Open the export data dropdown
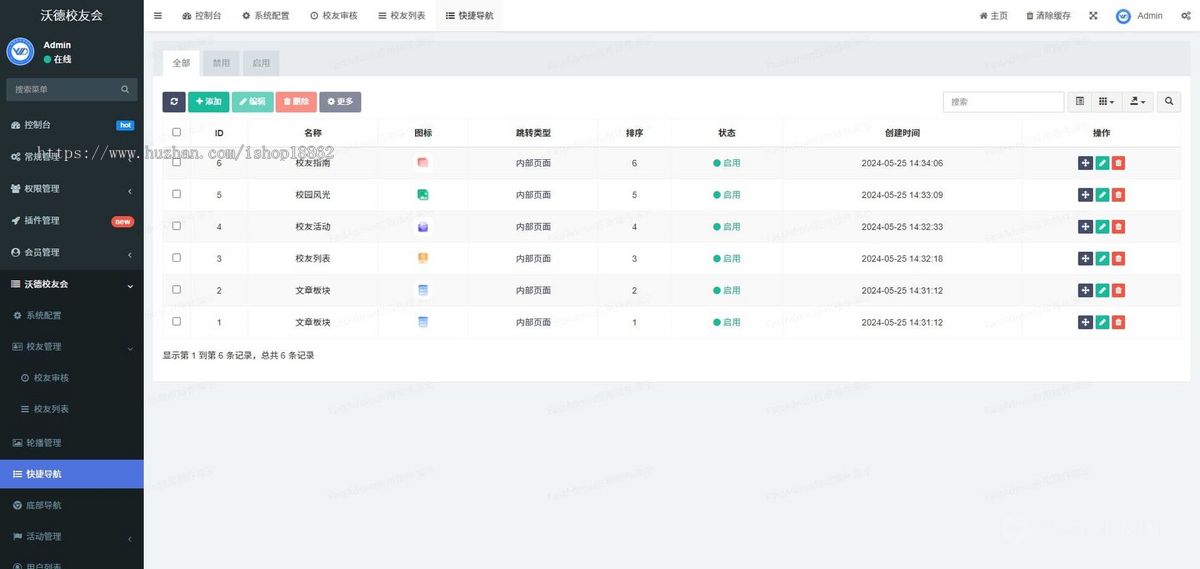 pyautogui.click(x=1138, y=102)
